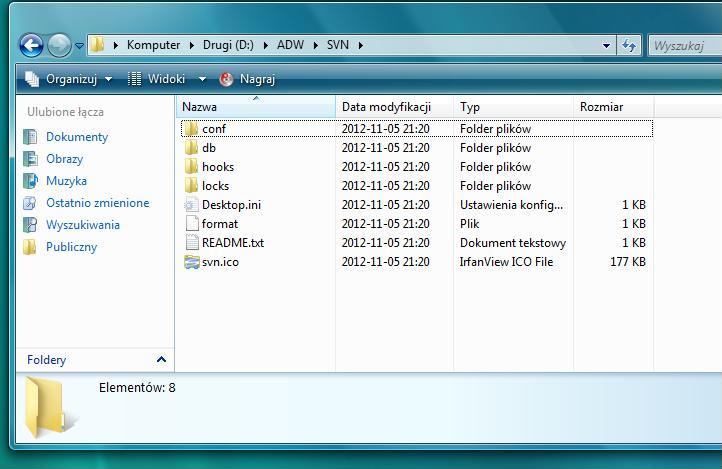Click the Back navigation arrow button
722x469 pixels.
31,45
